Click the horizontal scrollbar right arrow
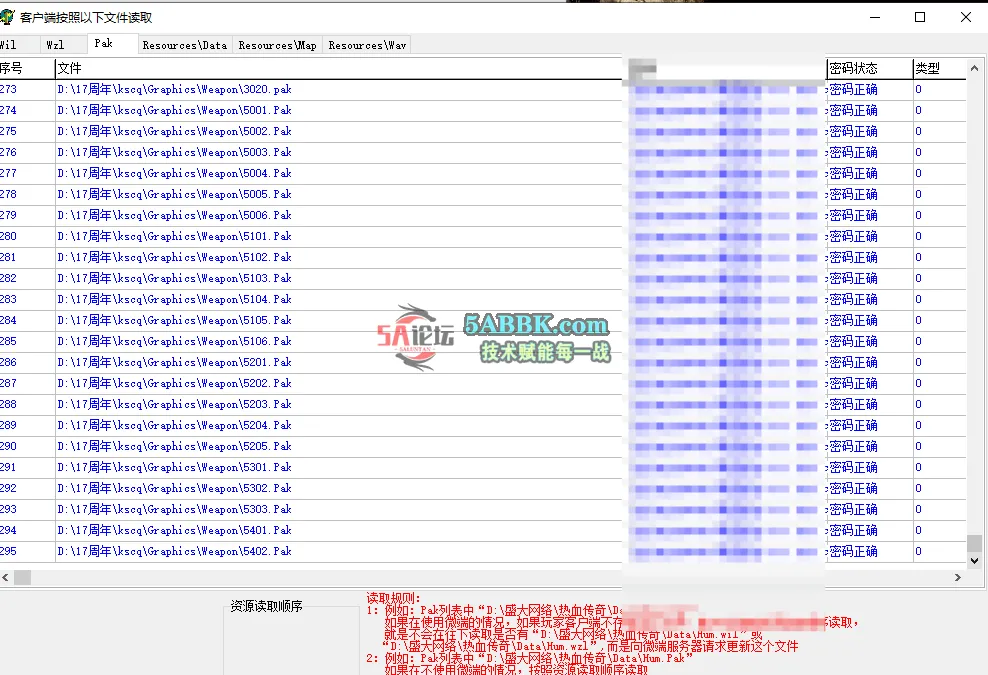 coord(958,577)
